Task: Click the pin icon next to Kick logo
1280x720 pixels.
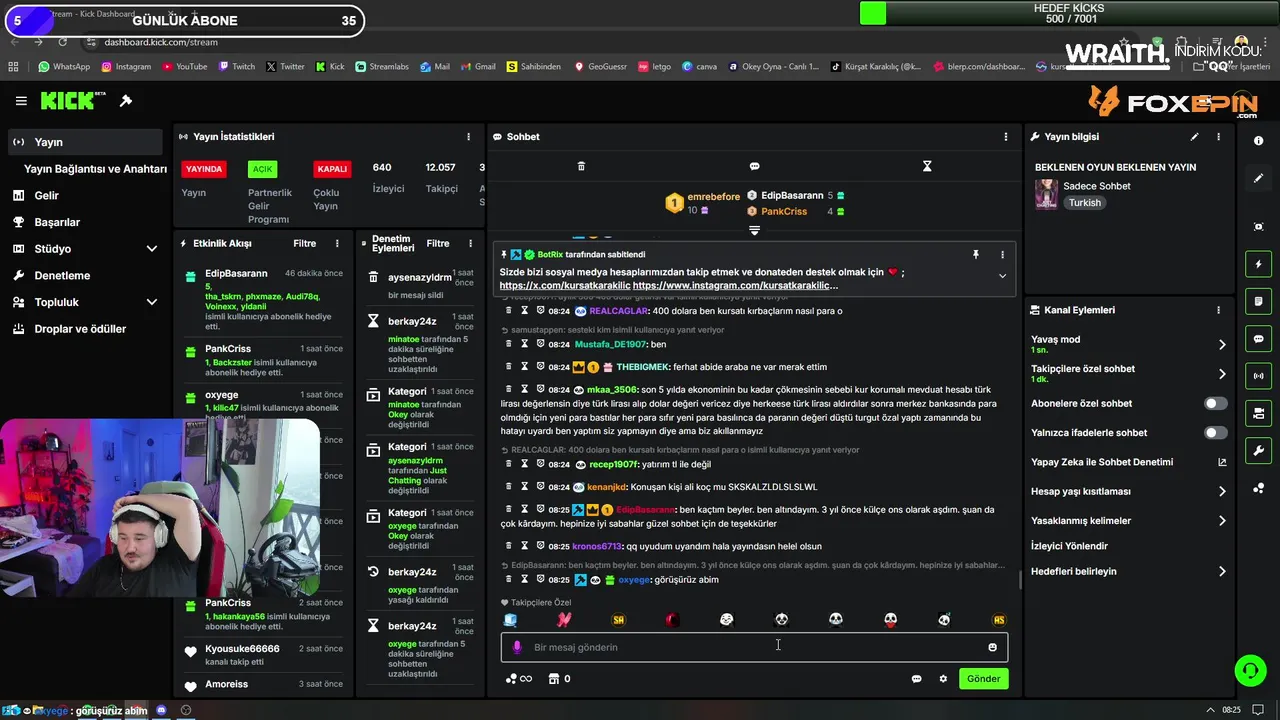Action: [126, 101]
